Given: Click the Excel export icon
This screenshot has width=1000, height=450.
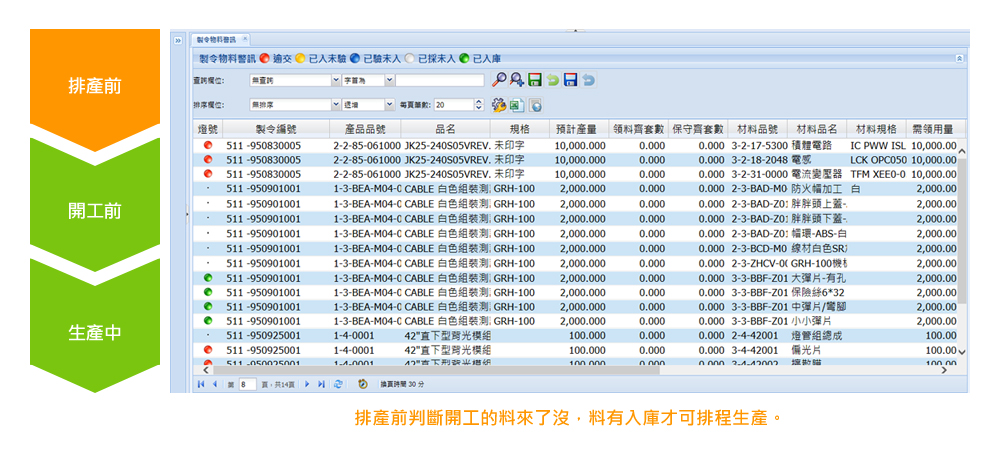Looking at the screenshot, I should pos(517,105).
